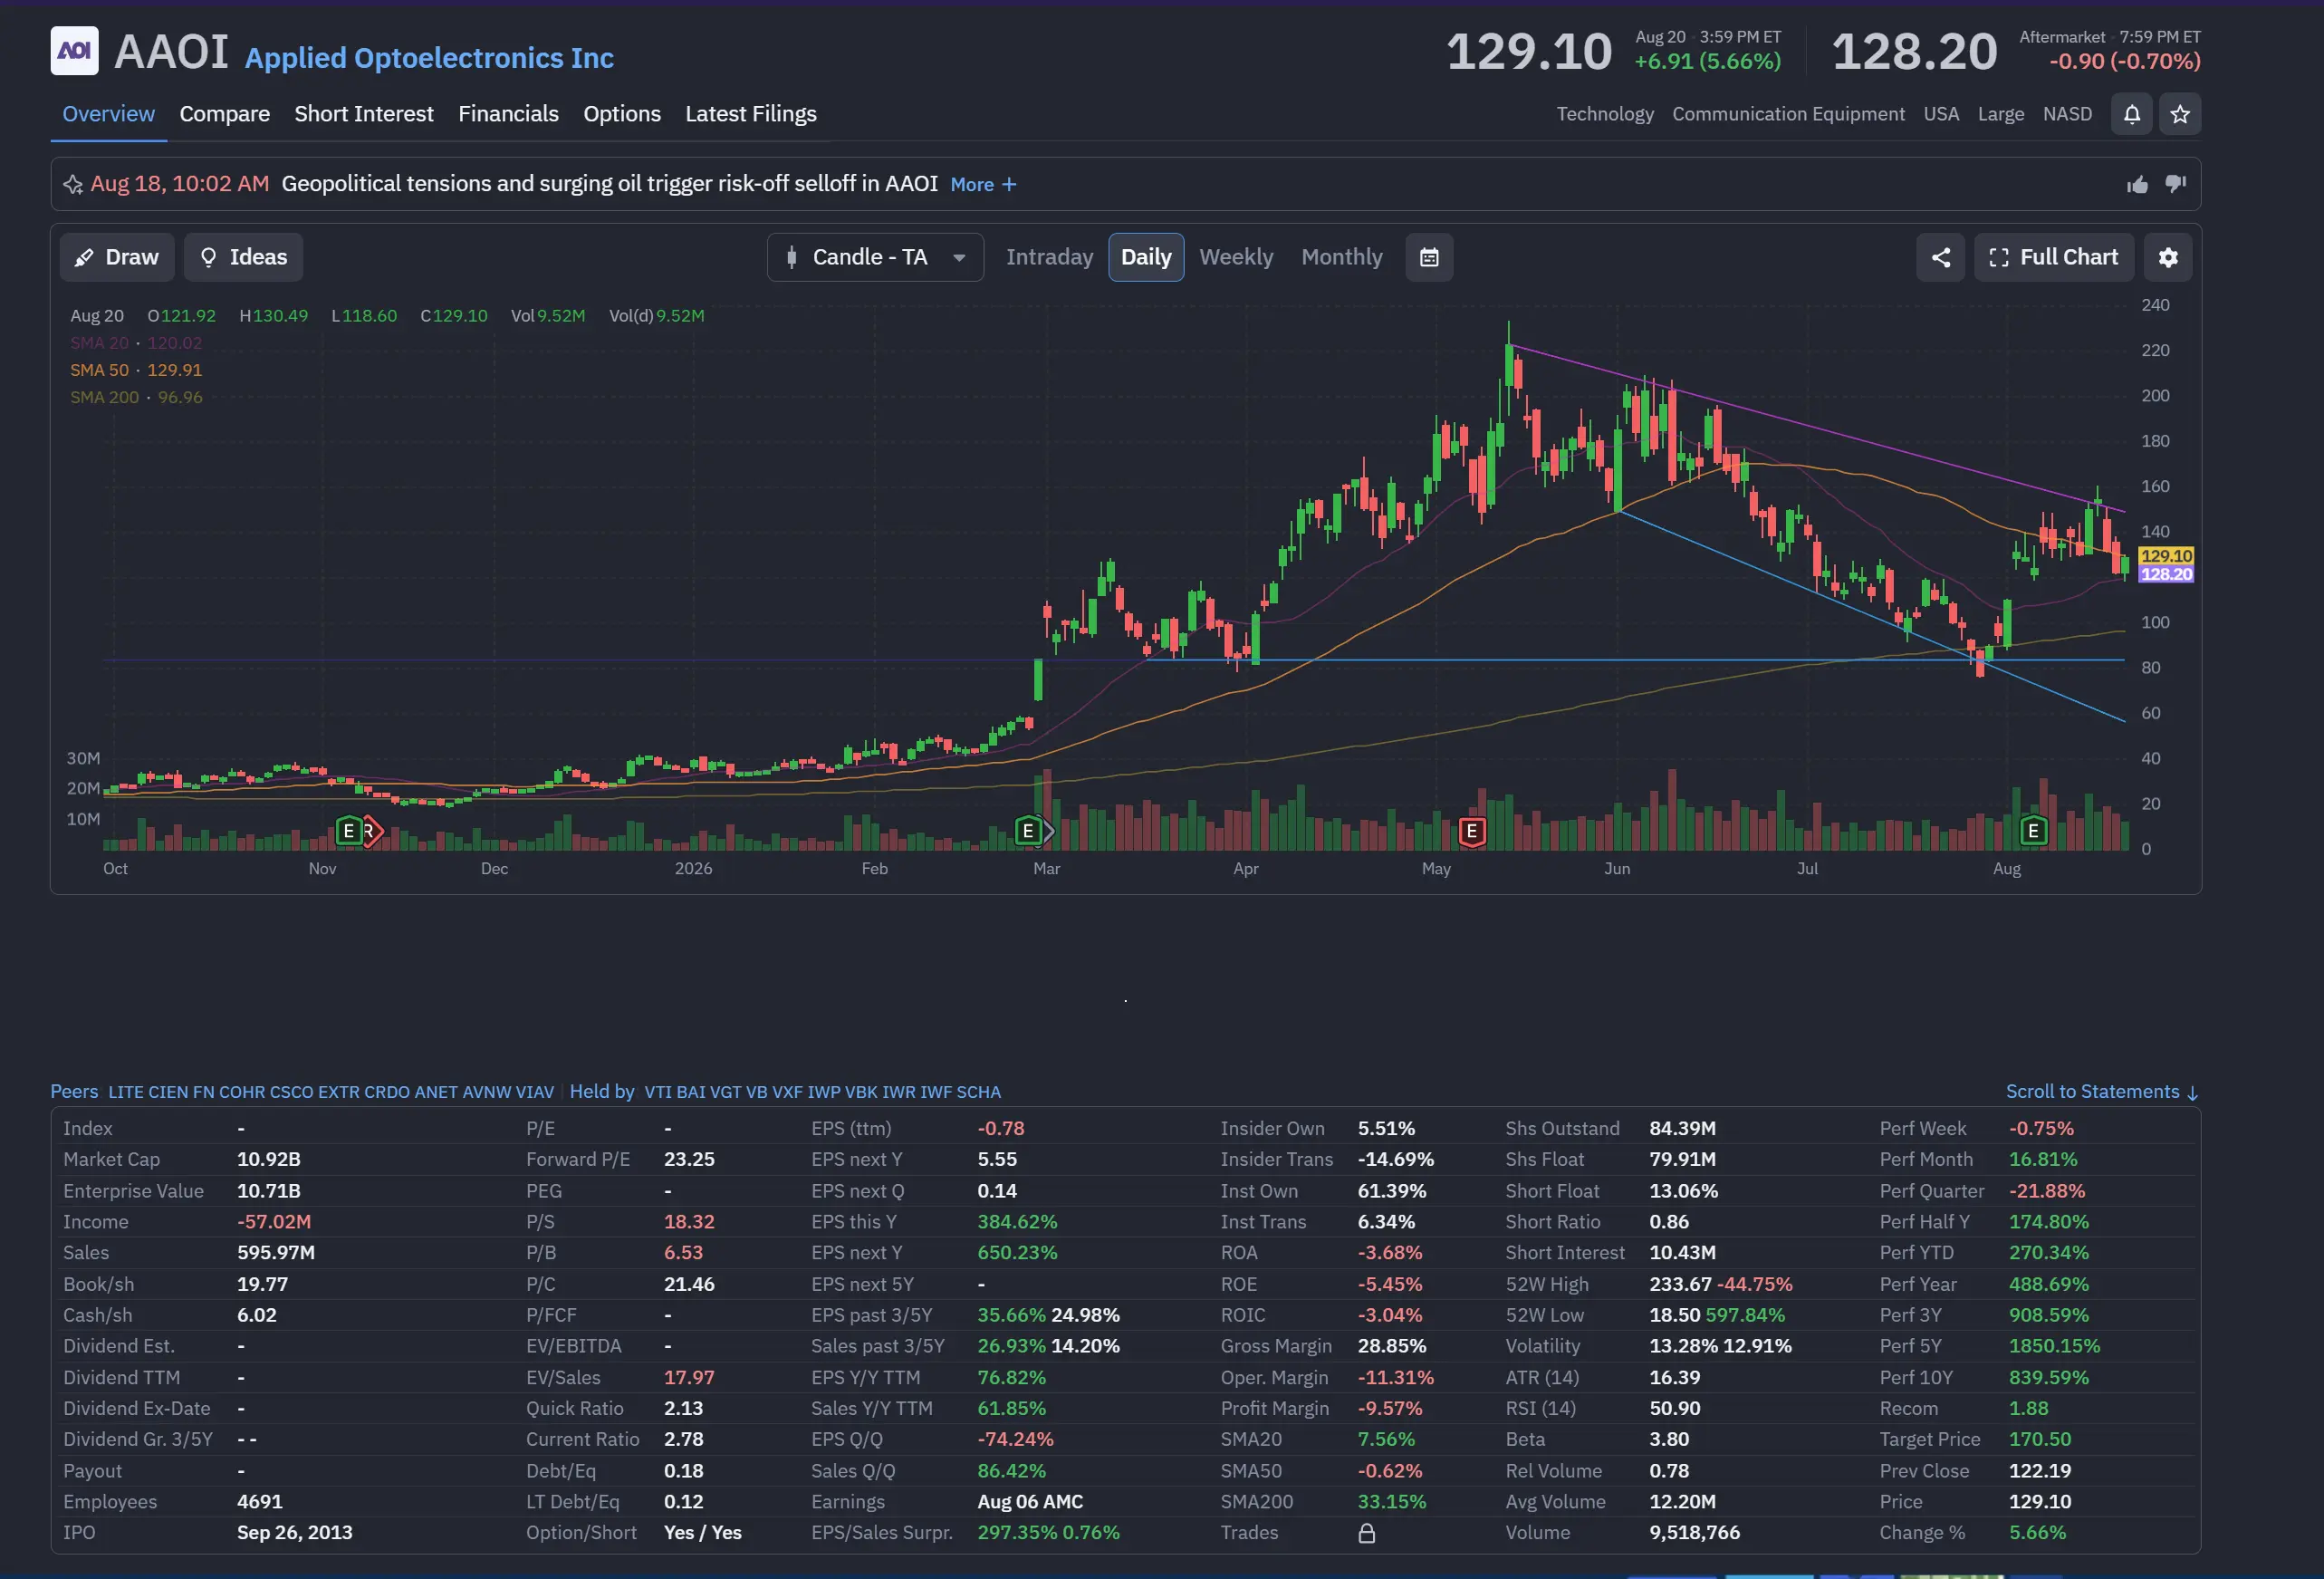
Task: Click the SMA 50 legend value 129.91
Action: pyautogui.click(x=174, y=370)
